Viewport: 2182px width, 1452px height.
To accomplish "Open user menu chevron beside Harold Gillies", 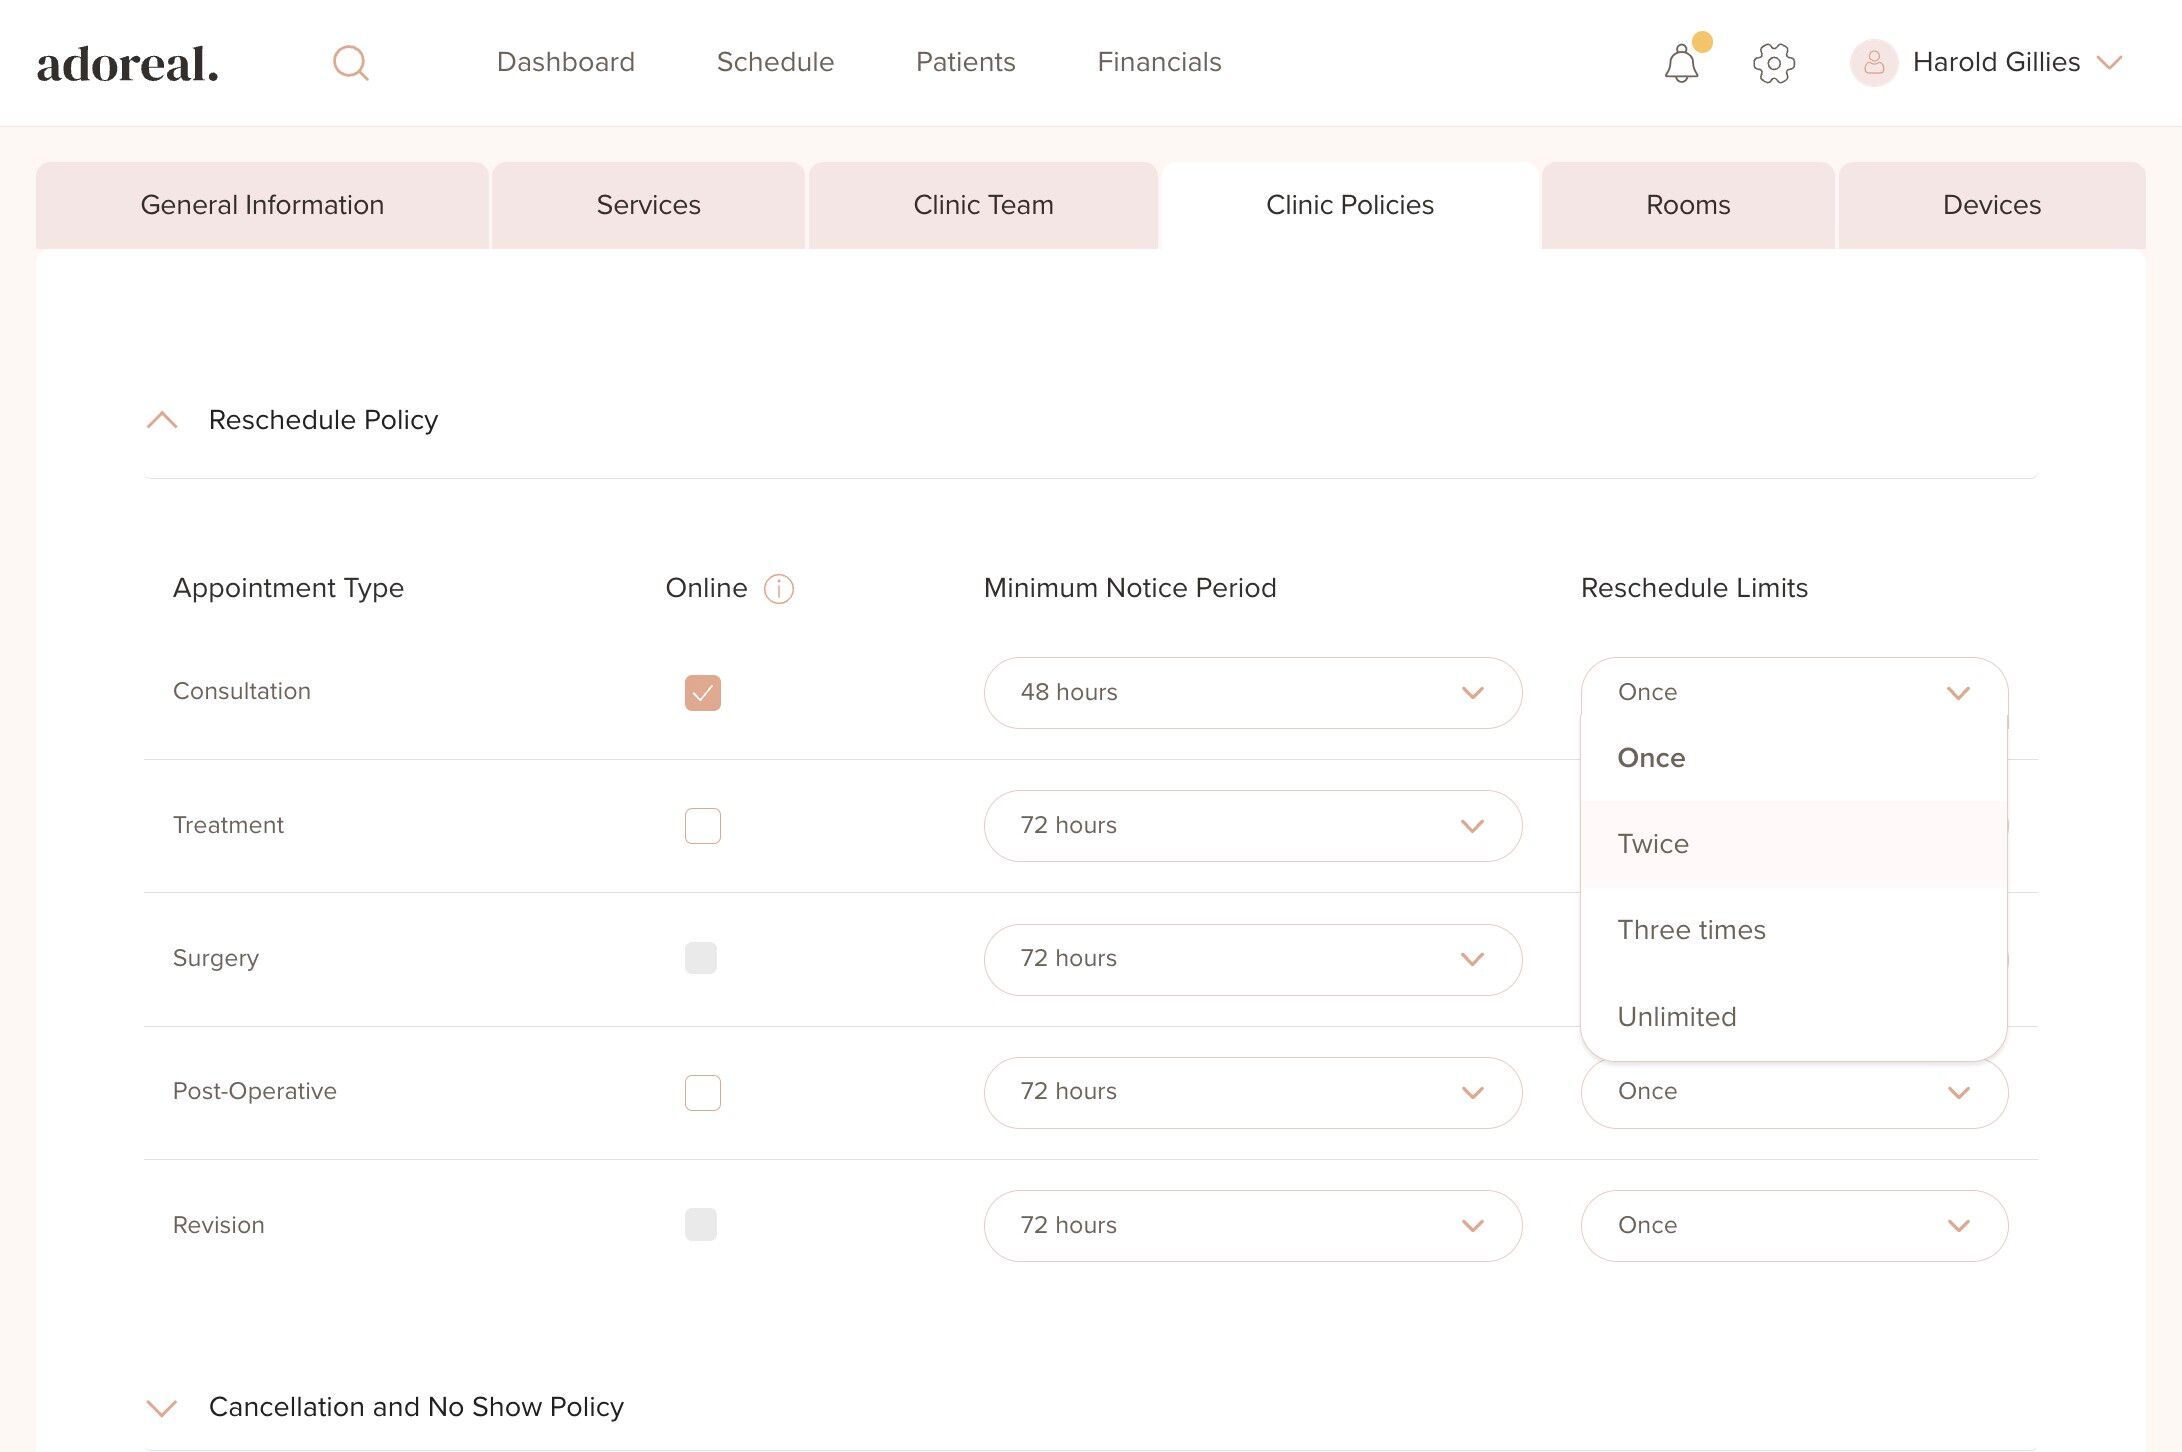I will pyautogui.click(x=2109, y=63).
